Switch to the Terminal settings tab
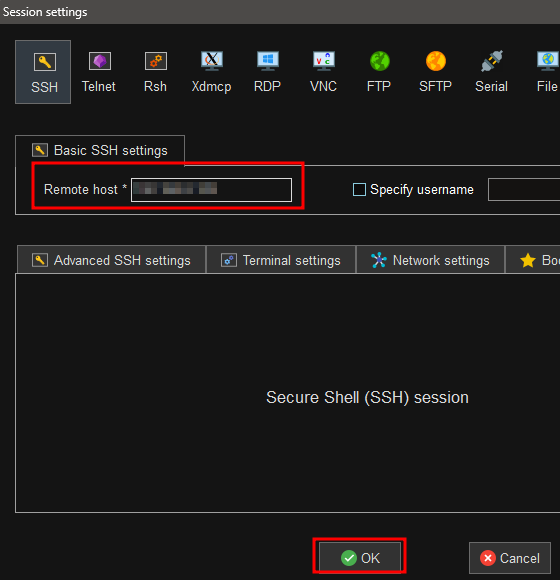Viewport: 560px width, 580px height. tap(281, 260)
